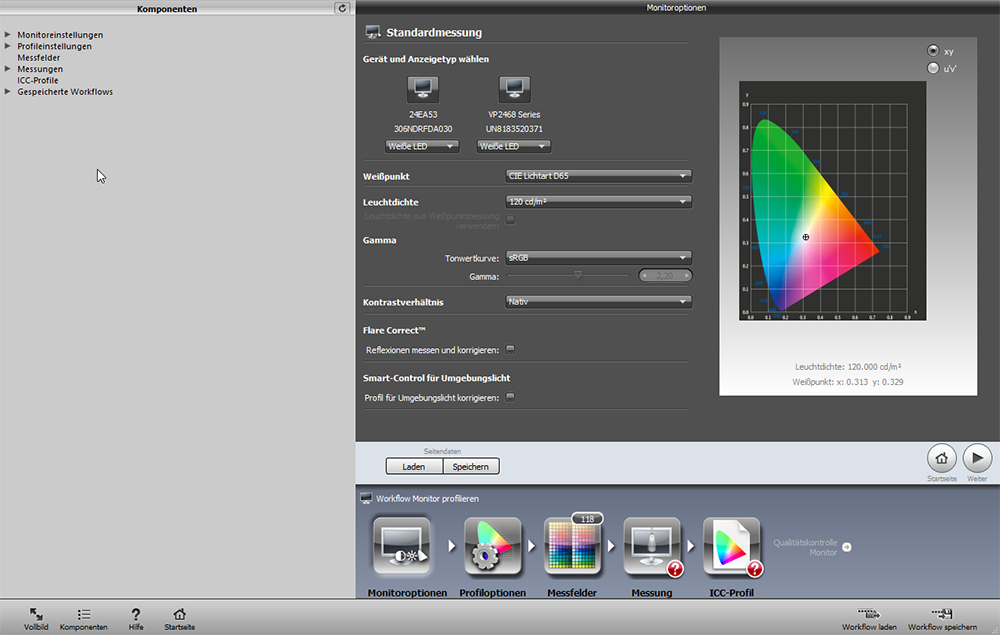The height and width of the screenshot is (635, 1000).
Task: Click the Monitoroptionen workflow step icon
Action: point(401,547)
